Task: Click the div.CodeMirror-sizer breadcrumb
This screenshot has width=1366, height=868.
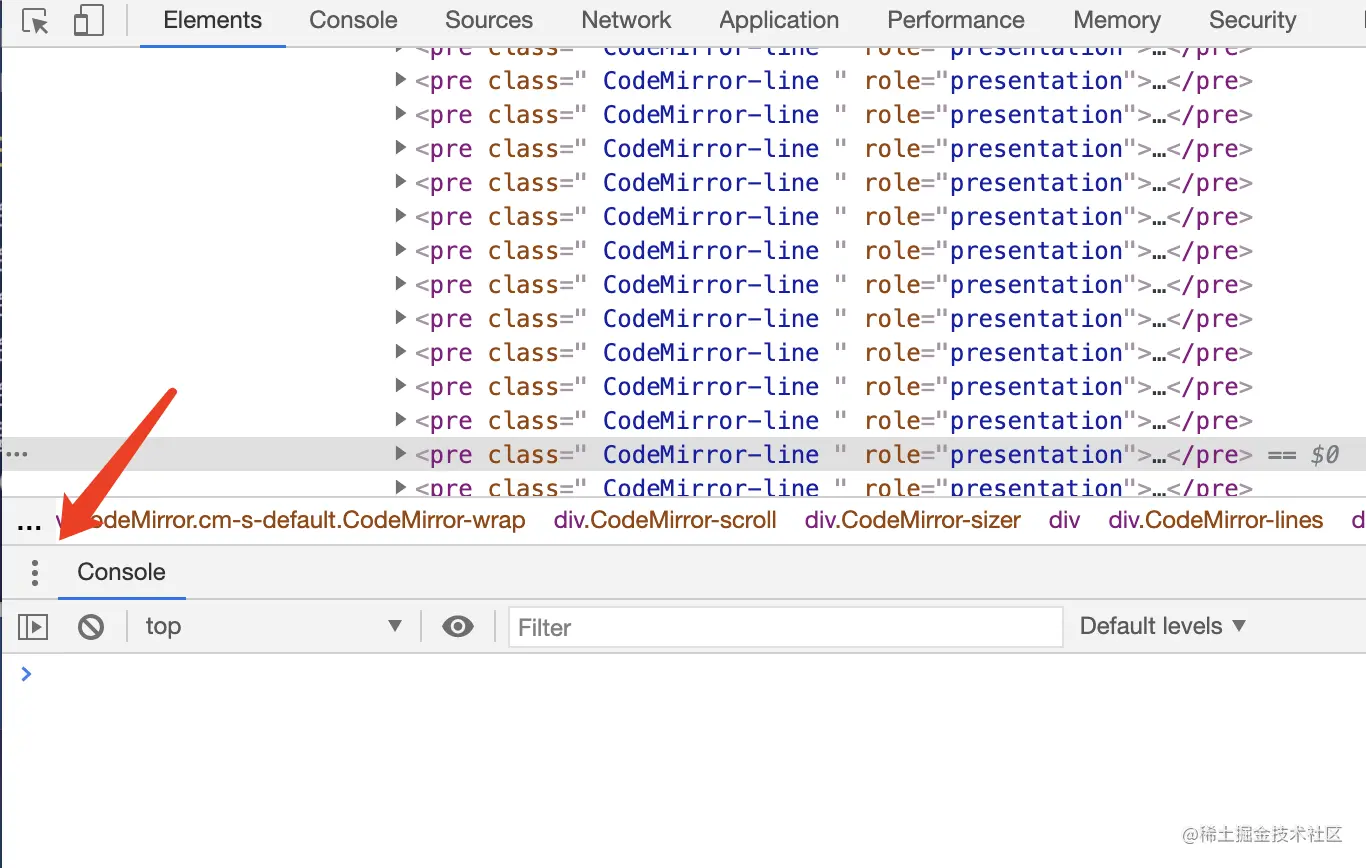Action: (x=913, y=521)
